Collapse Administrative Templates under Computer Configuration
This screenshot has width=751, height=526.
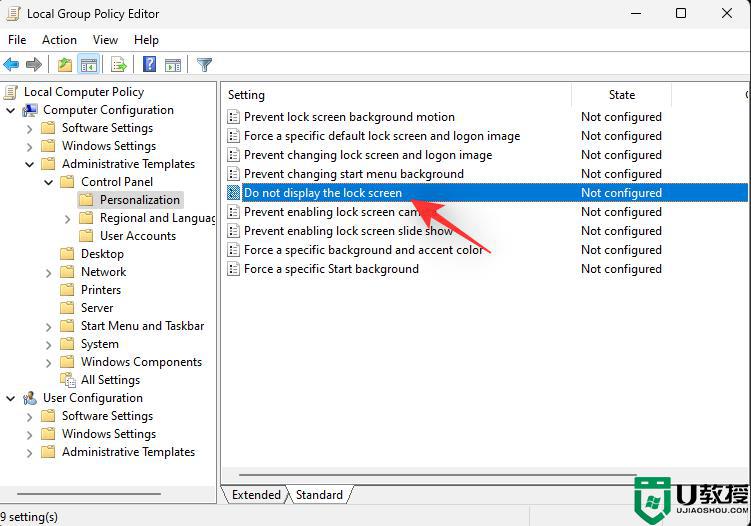[x=30, y=164]
